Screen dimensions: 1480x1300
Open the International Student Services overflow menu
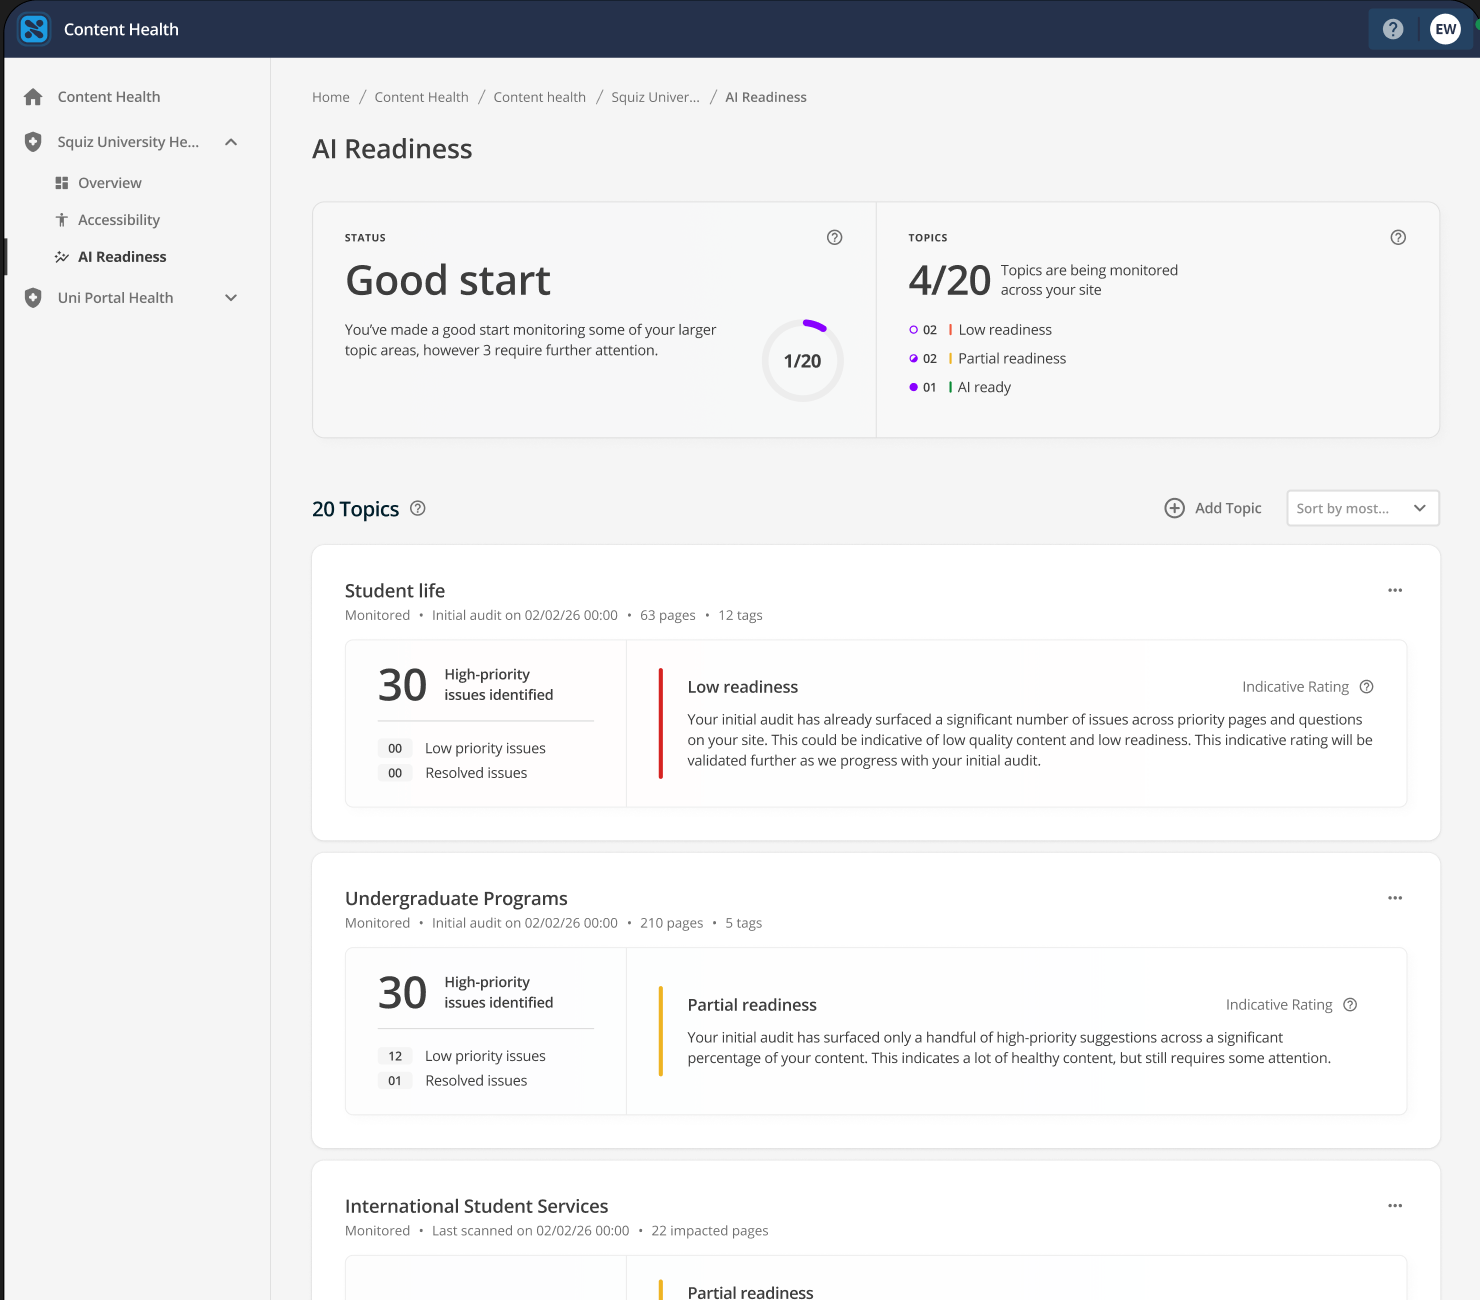[1394, 1206]
